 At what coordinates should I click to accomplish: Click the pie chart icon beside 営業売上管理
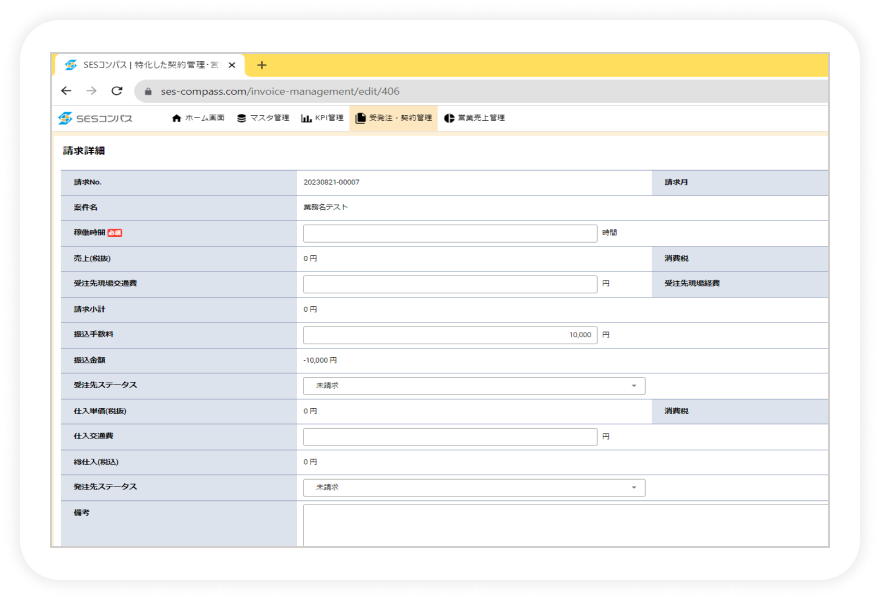coord(449,118)
